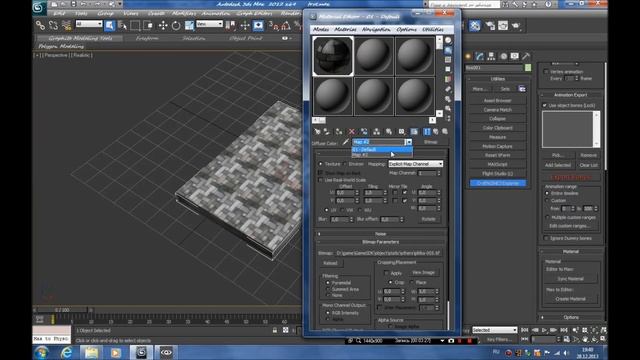Click the bitmap file path button
Viewport: 640px width, 360px height.
click(x=388, y=253)
